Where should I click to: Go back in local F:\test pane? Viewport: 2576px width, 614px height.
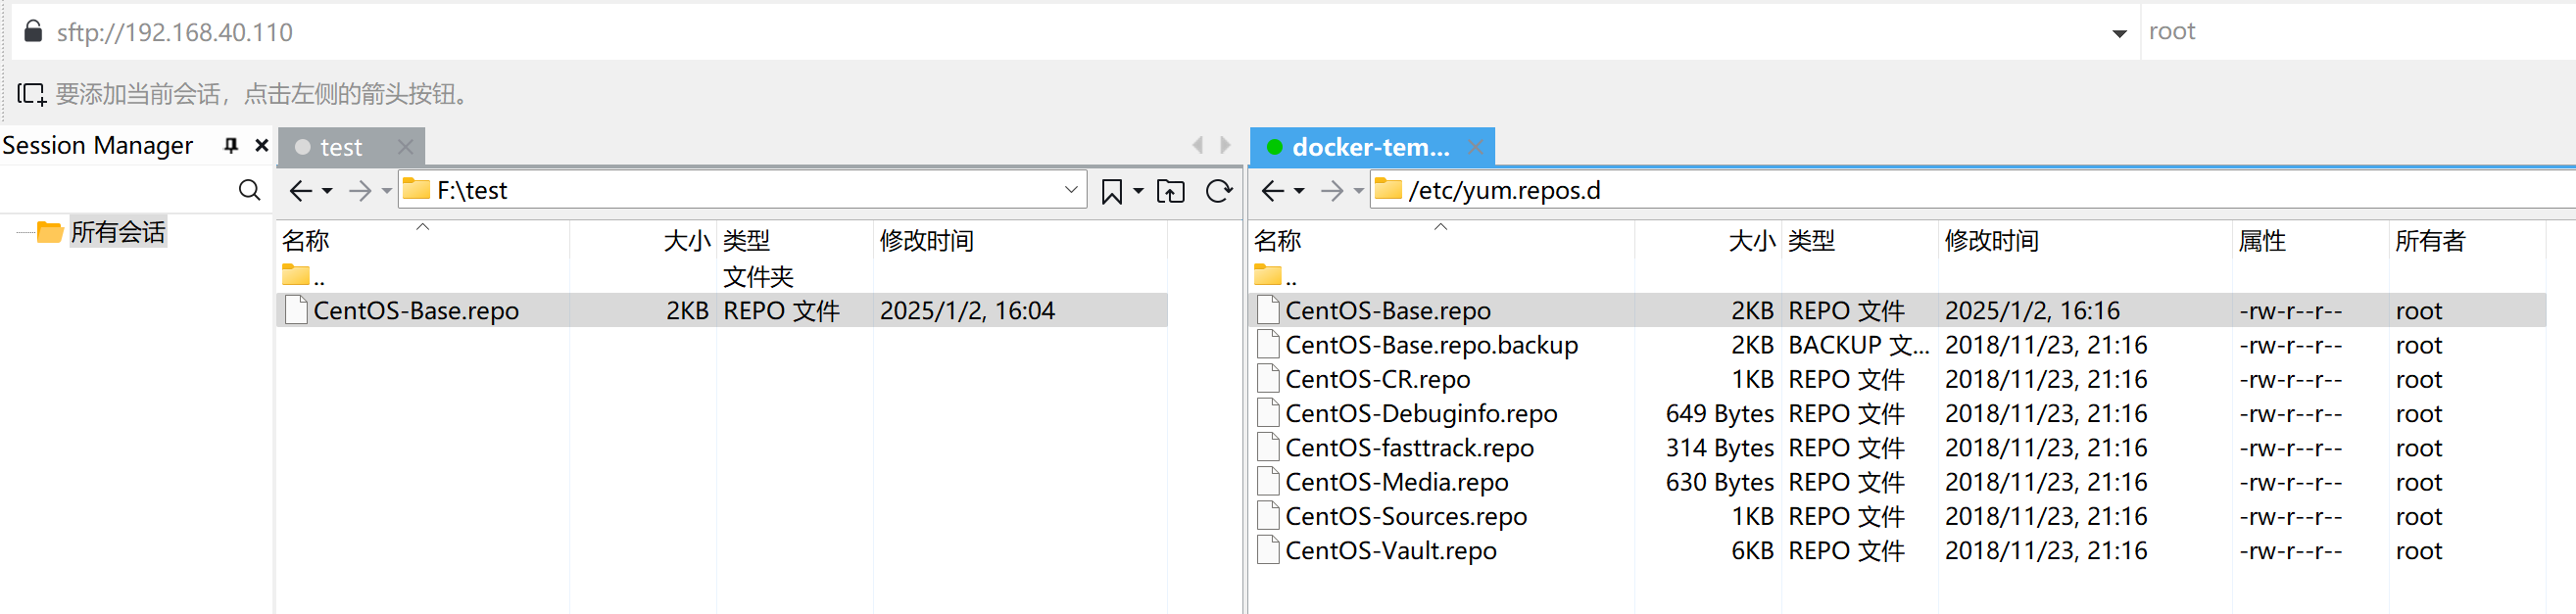pyautogui.click(x=300, y=190)
